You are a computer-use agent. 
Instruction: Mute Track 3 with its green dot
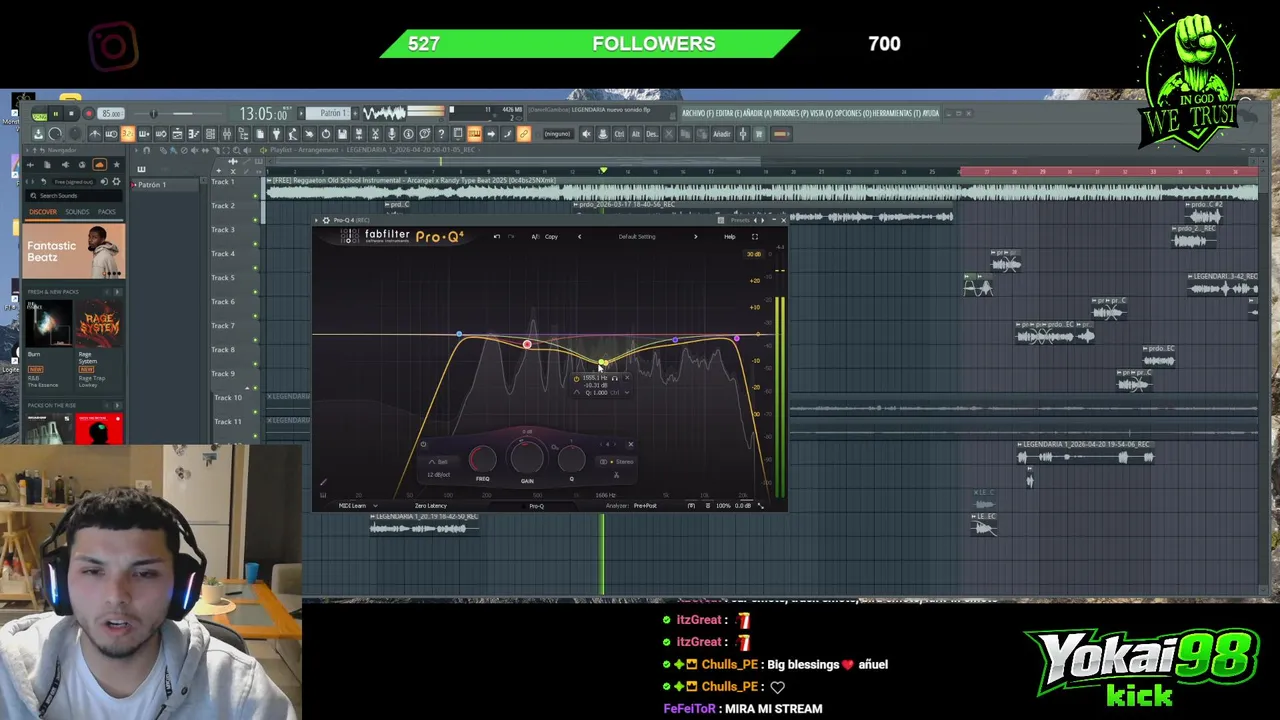tap(255, 243)
